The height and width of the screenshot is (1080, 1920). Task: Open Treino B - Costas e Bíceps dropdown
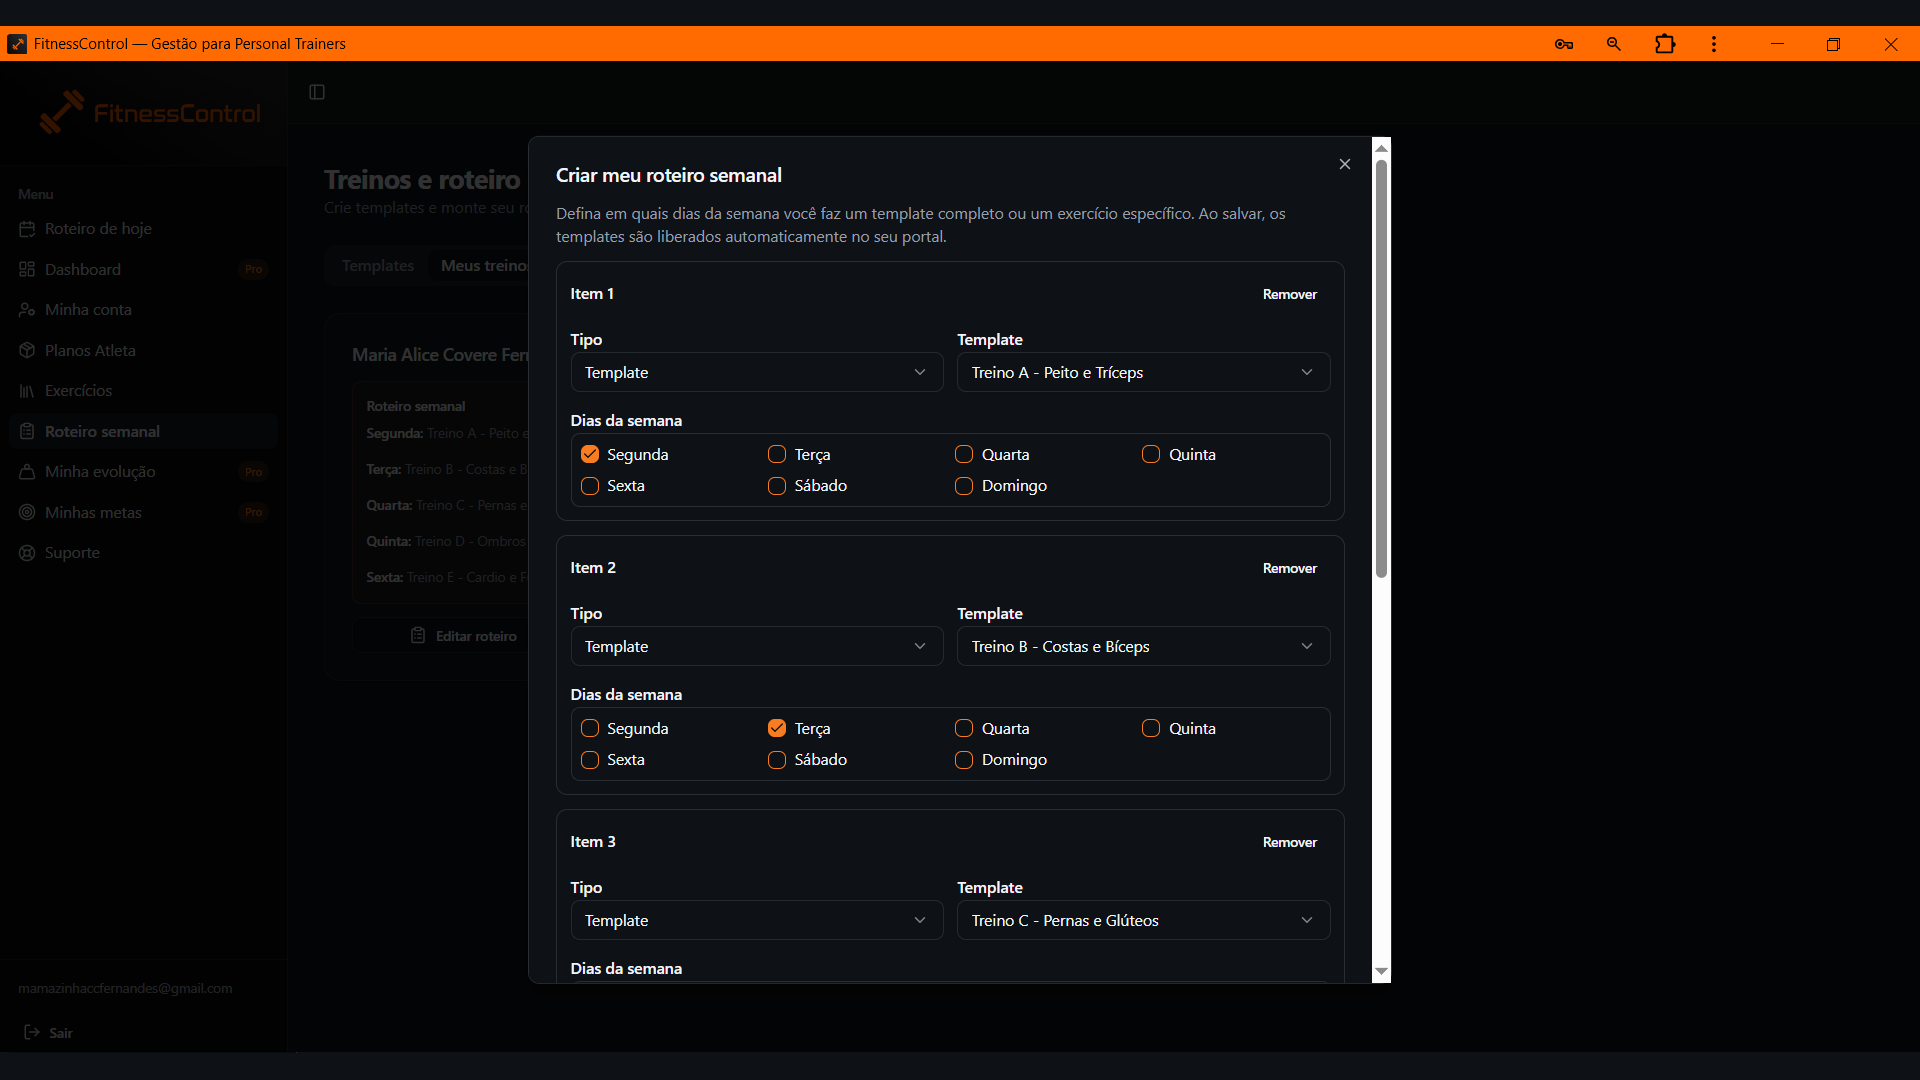point(1143,646)
